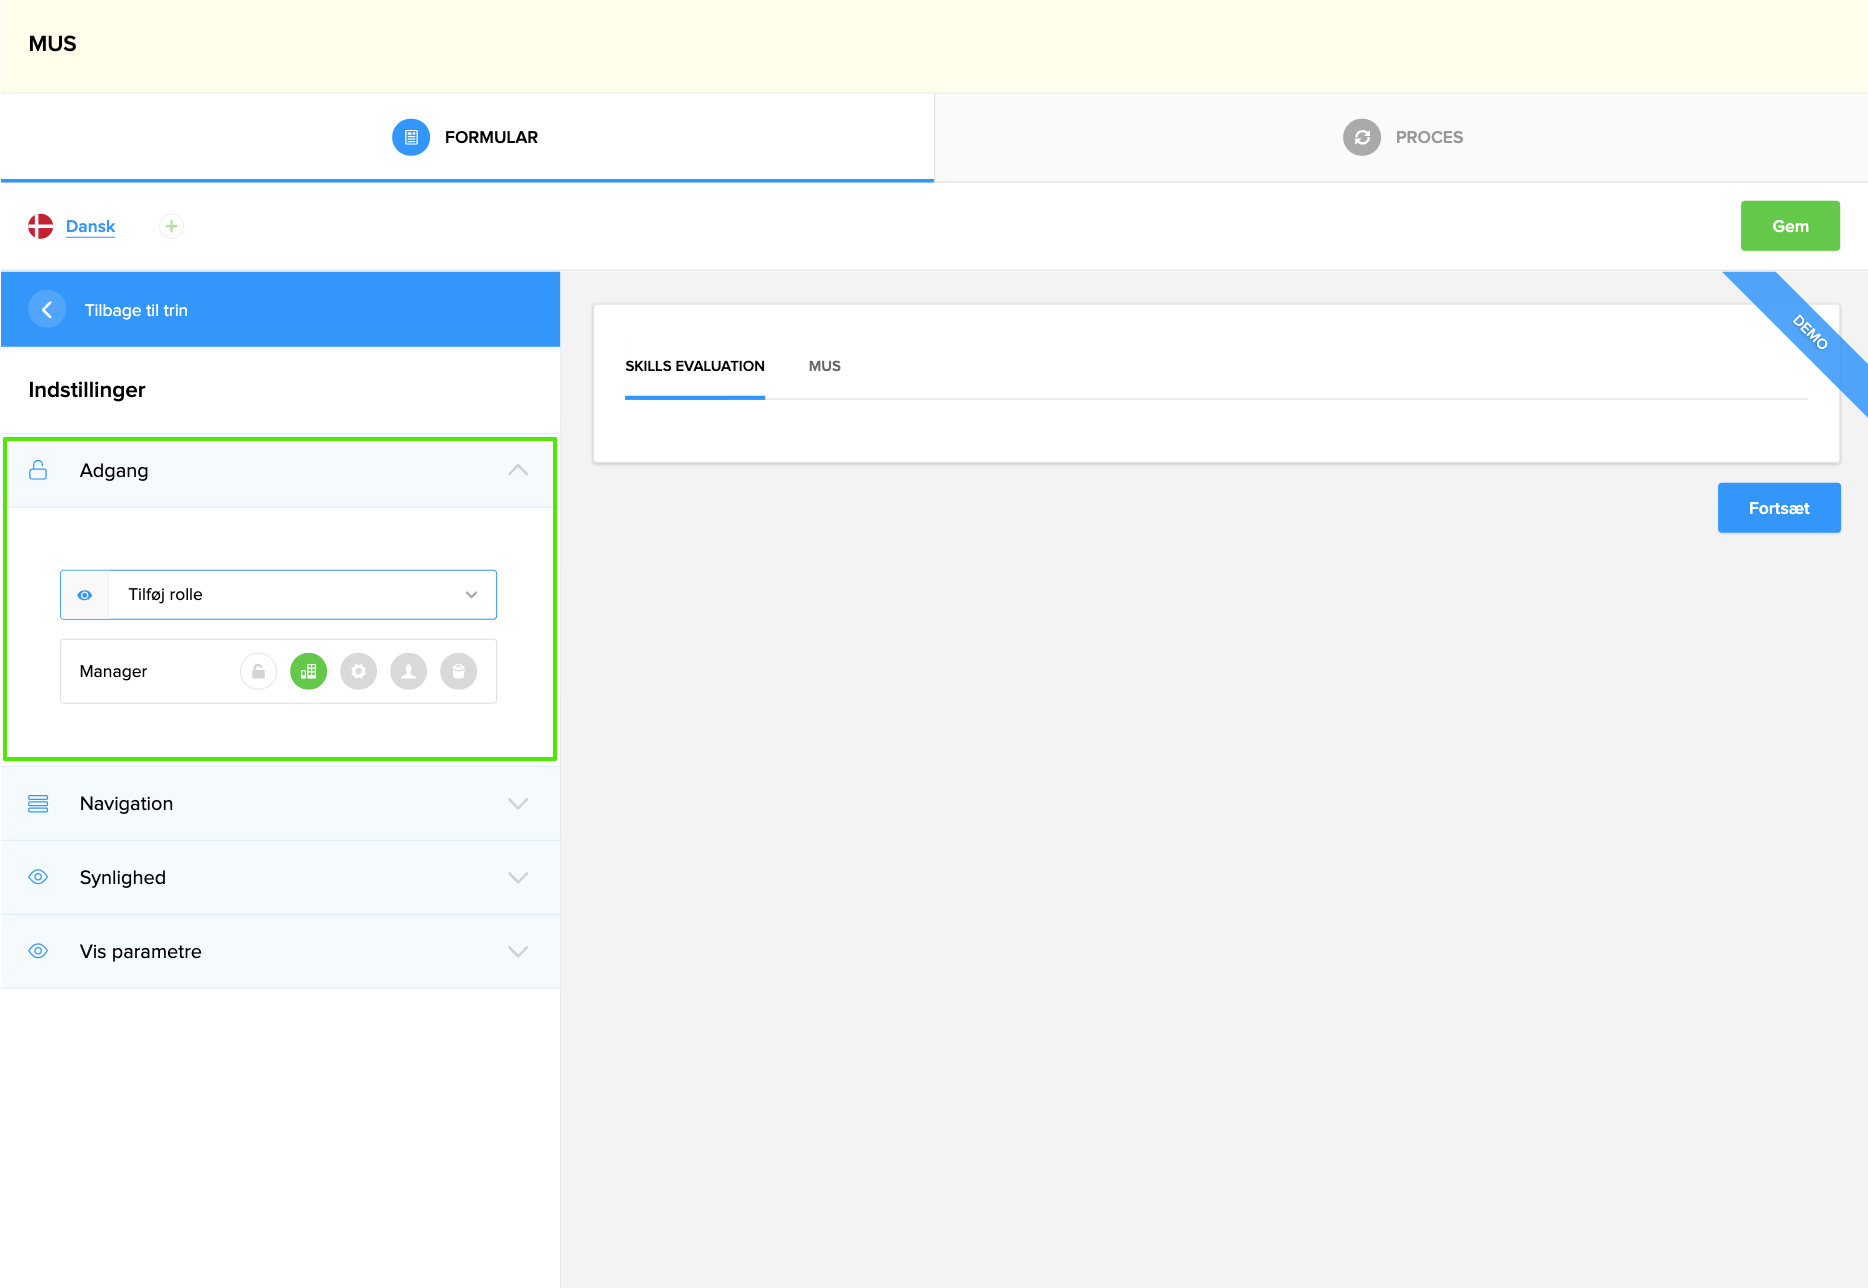1868x1288 pixels.
Task: Select the Skills Evaluation tab
Action: [x=694, y=366]
